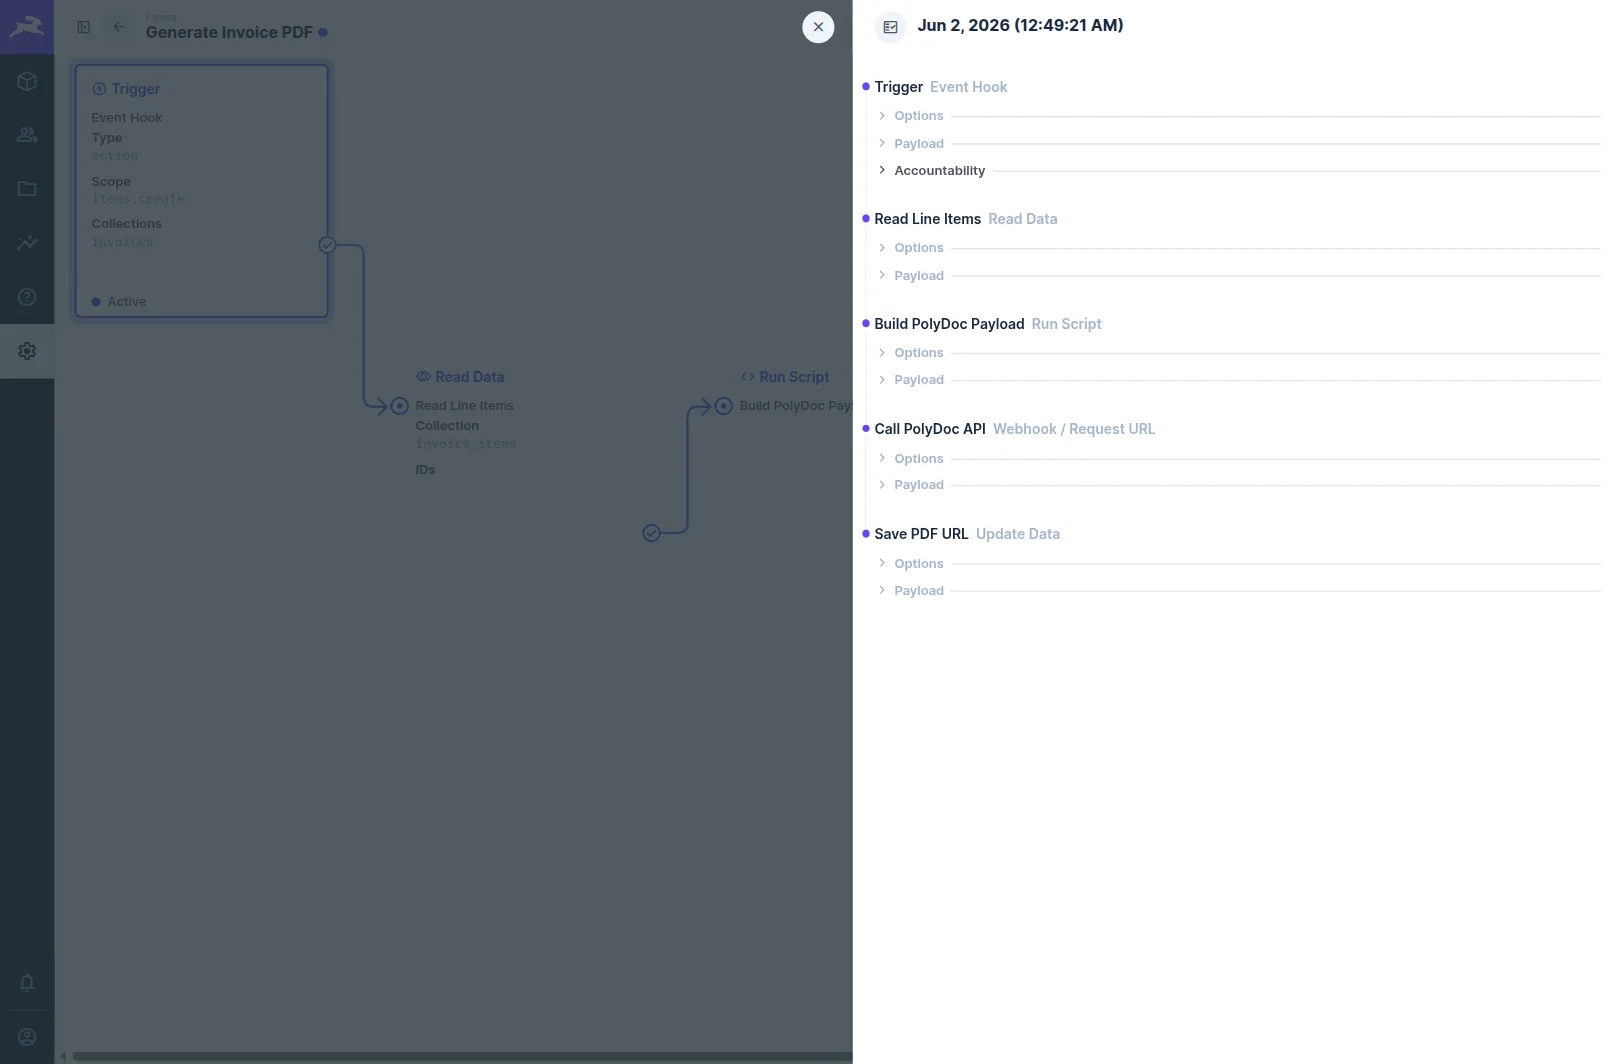
Task: Click the log entry icon beside the date
Action: coord(890,27)
